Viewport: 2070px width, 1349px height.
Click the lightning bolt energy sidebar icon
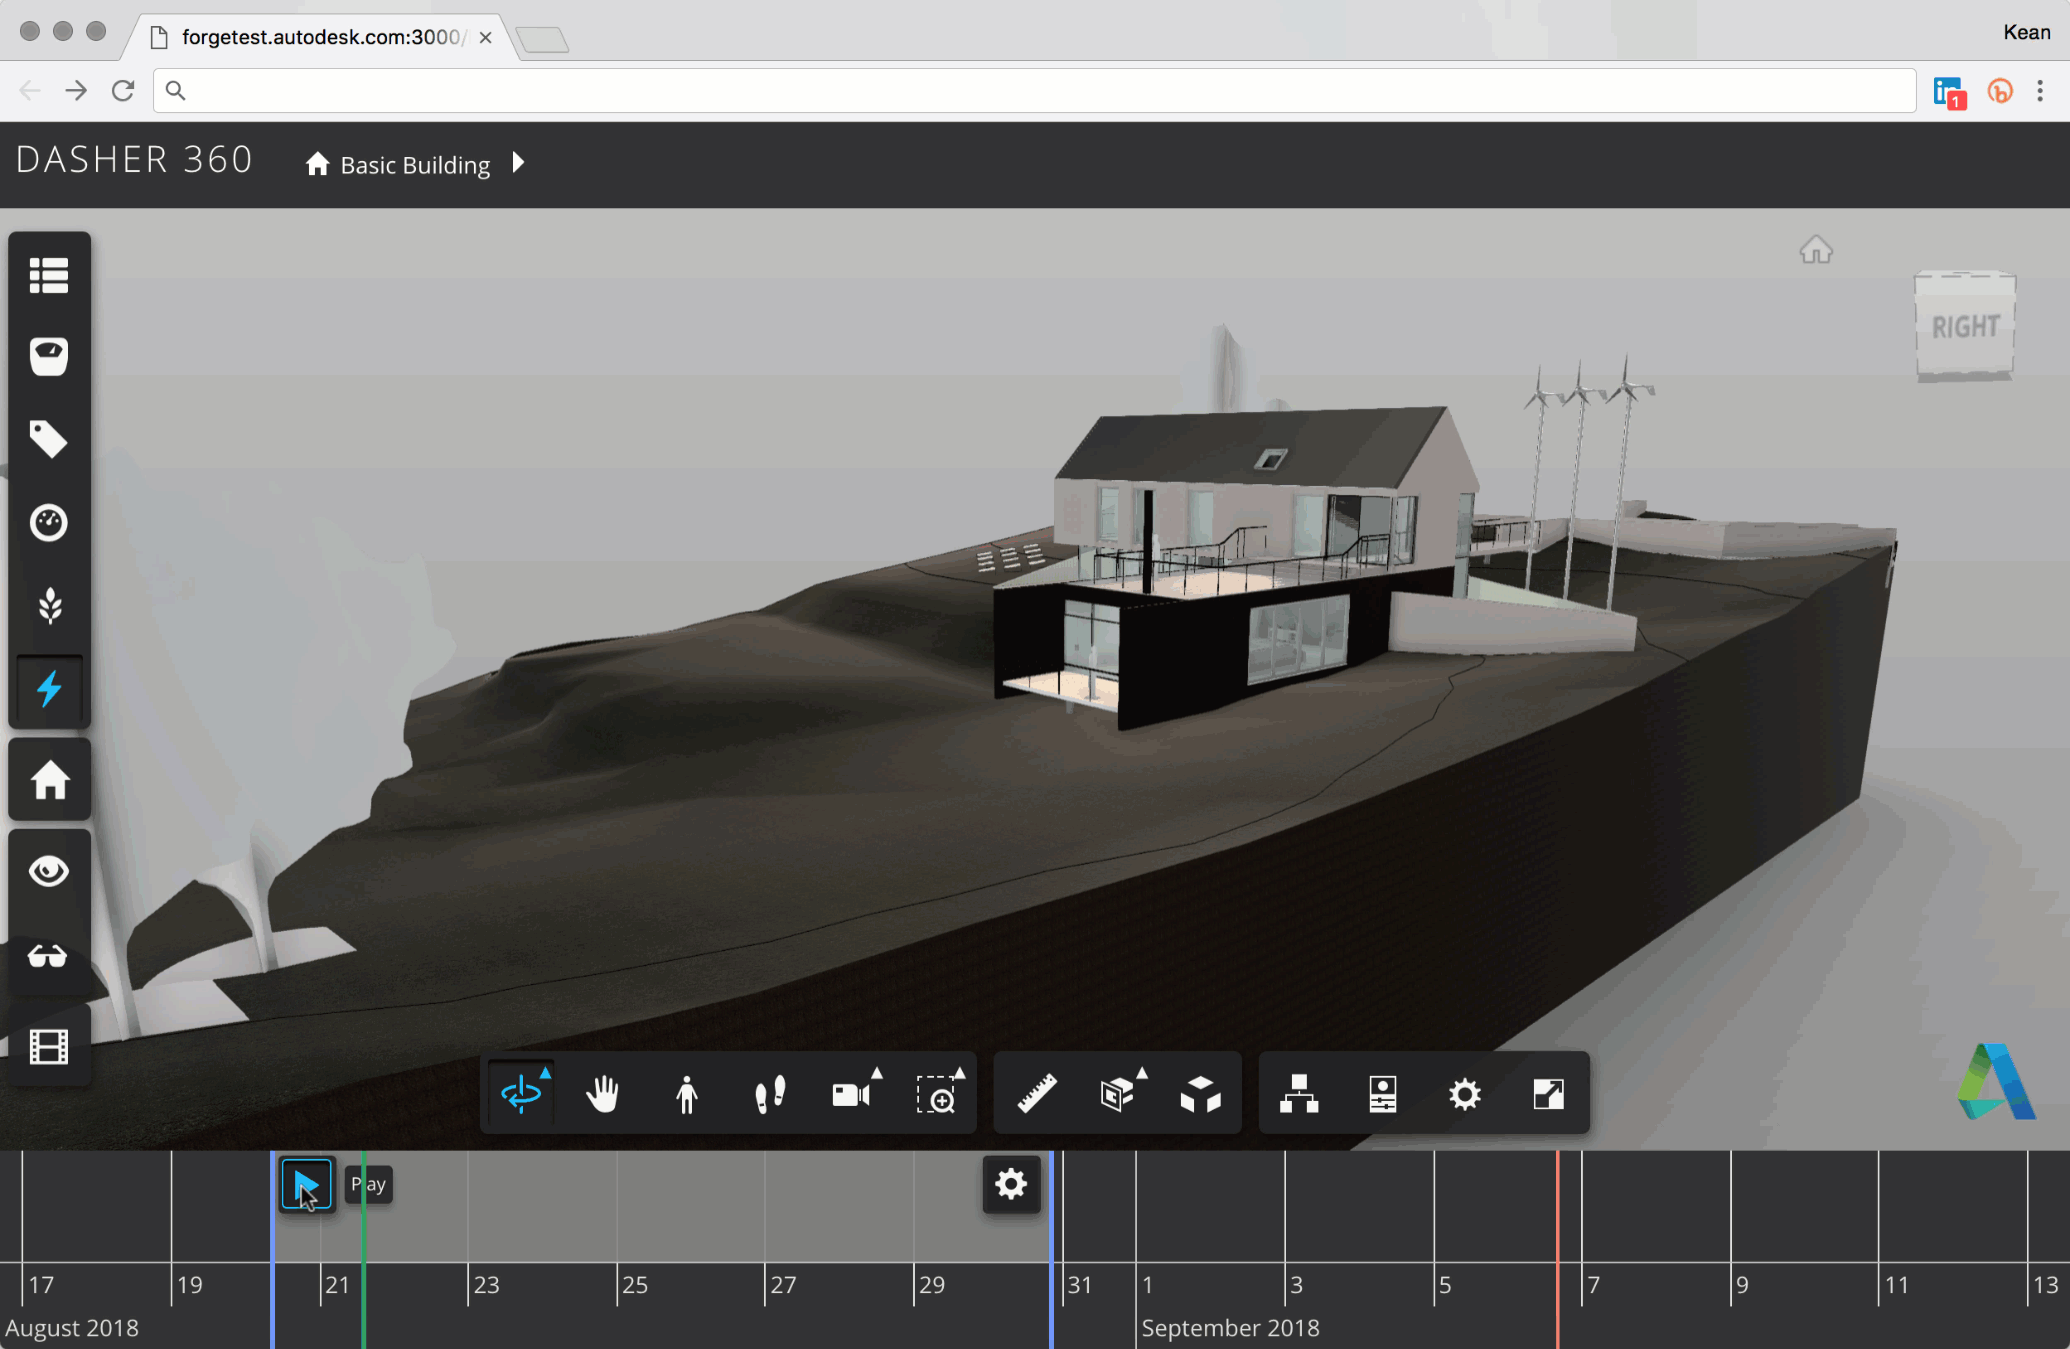pyautogui.click(x=49, y=689)
